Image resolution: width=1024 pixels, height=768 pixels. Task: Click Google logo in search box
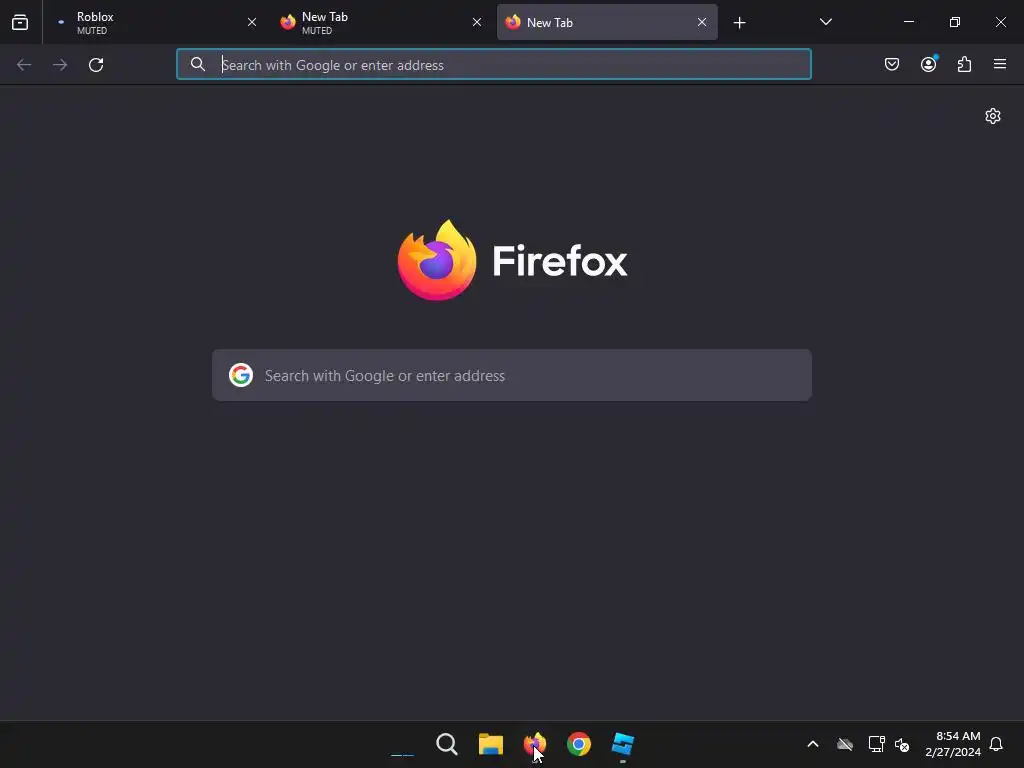(241, 376)
